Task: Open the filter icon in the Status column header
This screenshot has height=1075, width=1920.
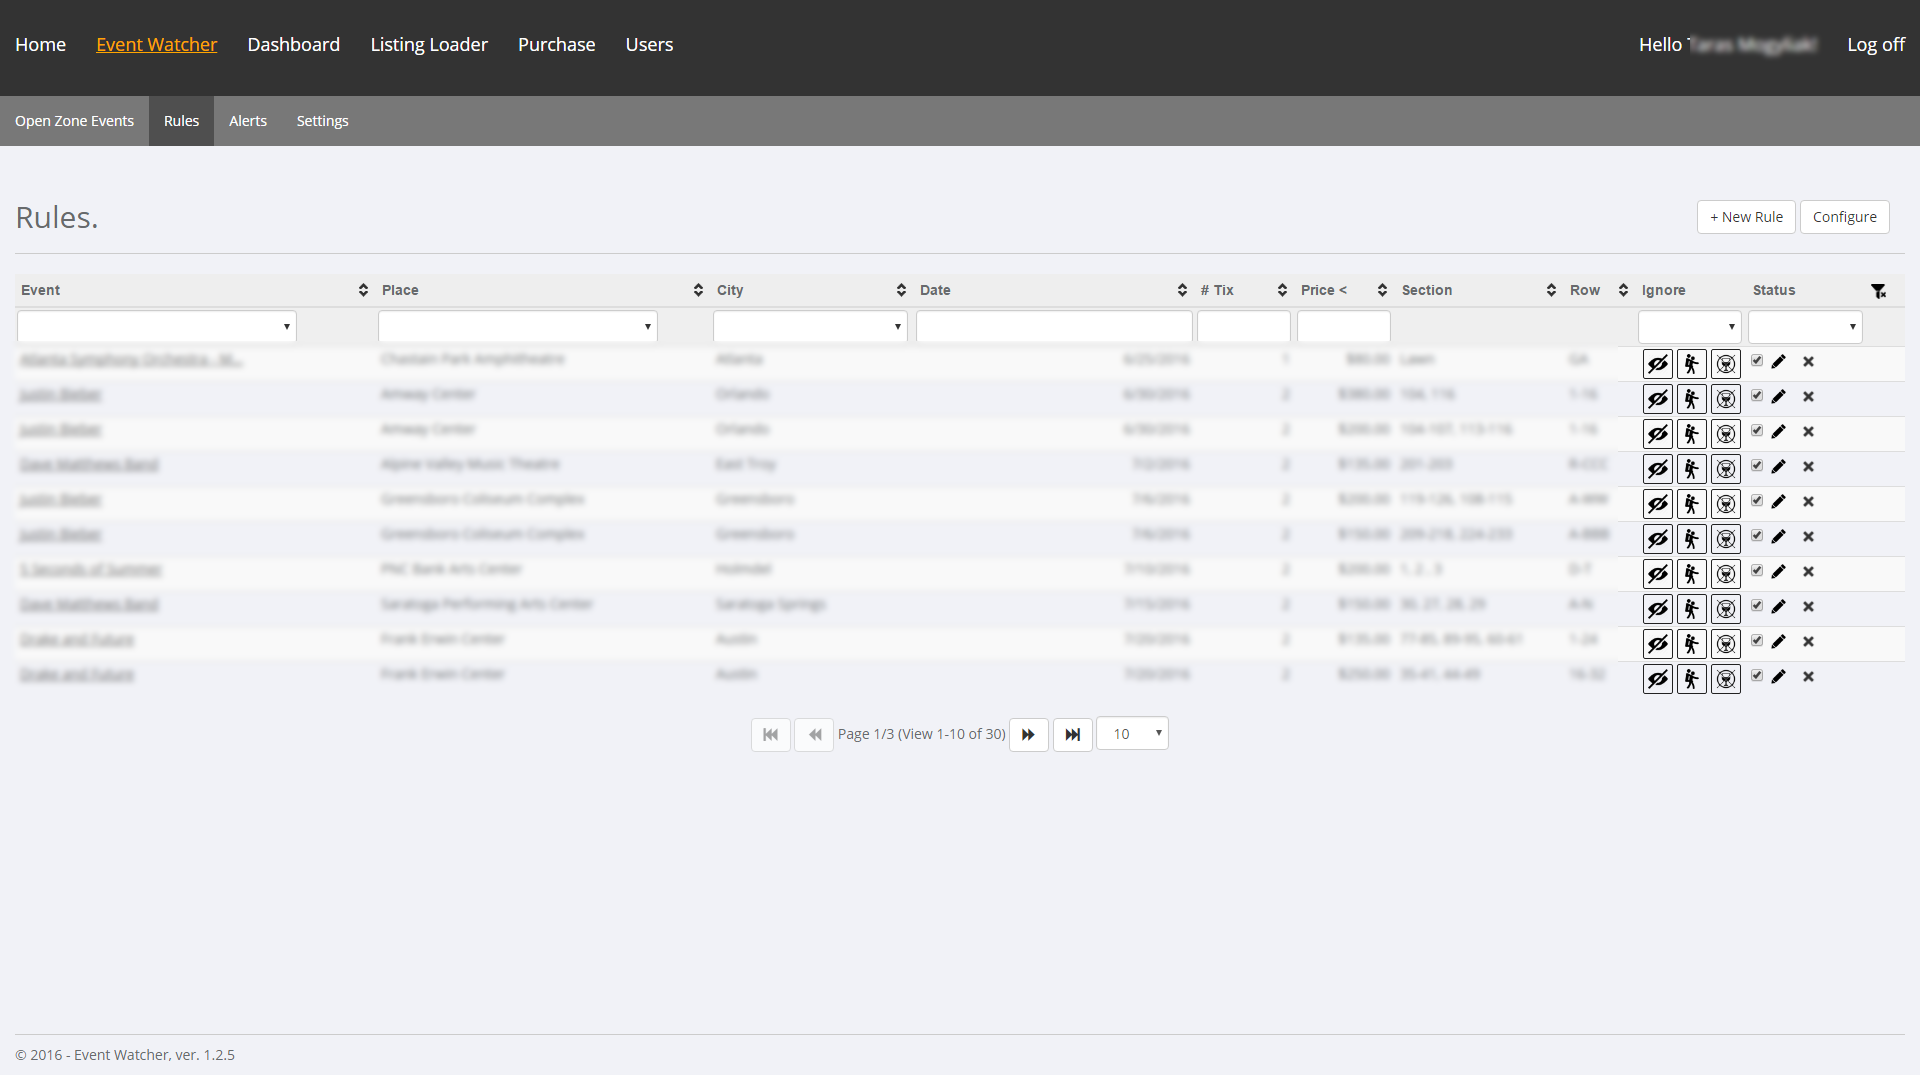Action: [1880, 290]
